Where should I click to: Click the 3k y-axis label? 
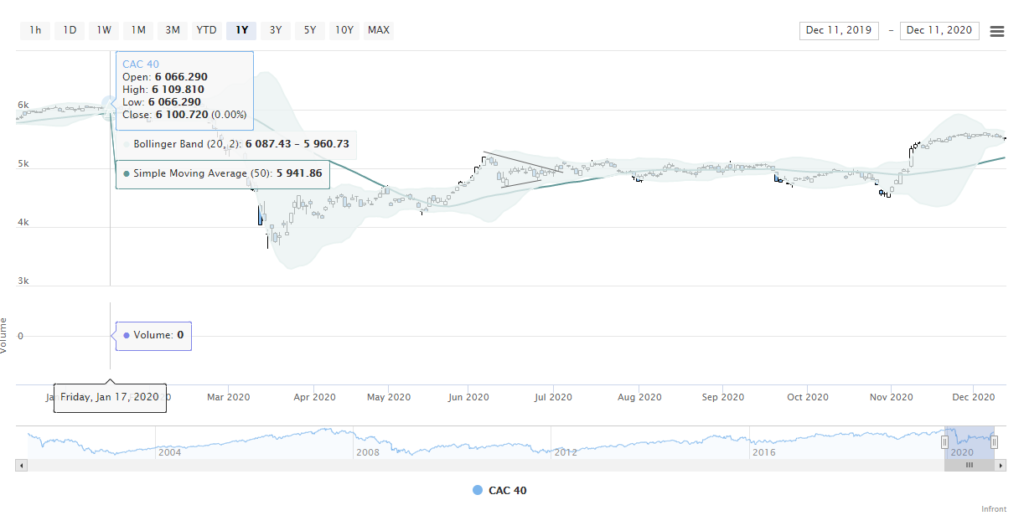click(23, 281)
